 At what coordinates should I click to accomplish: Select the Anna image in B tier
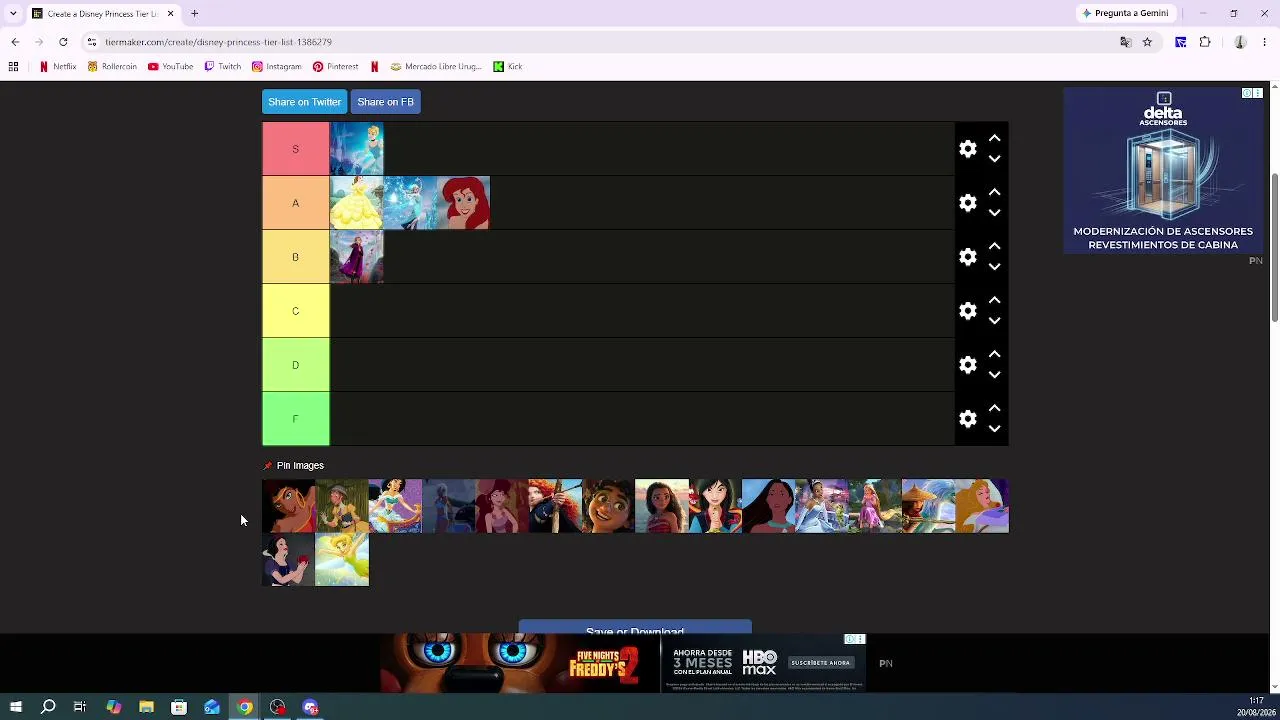point(357,257)
